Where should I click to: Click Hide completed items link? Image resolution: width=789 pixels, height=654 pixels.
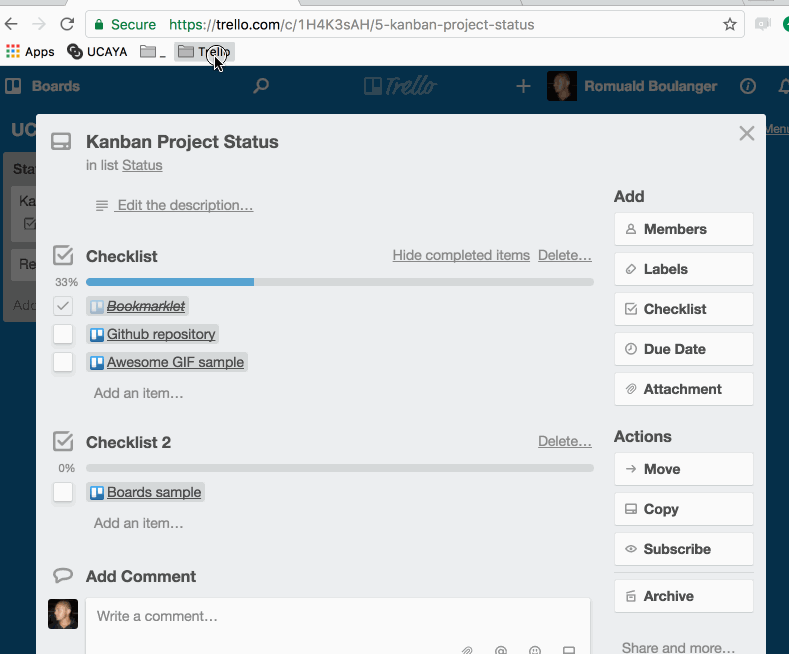pyautogui.click(x=461, y=256)
